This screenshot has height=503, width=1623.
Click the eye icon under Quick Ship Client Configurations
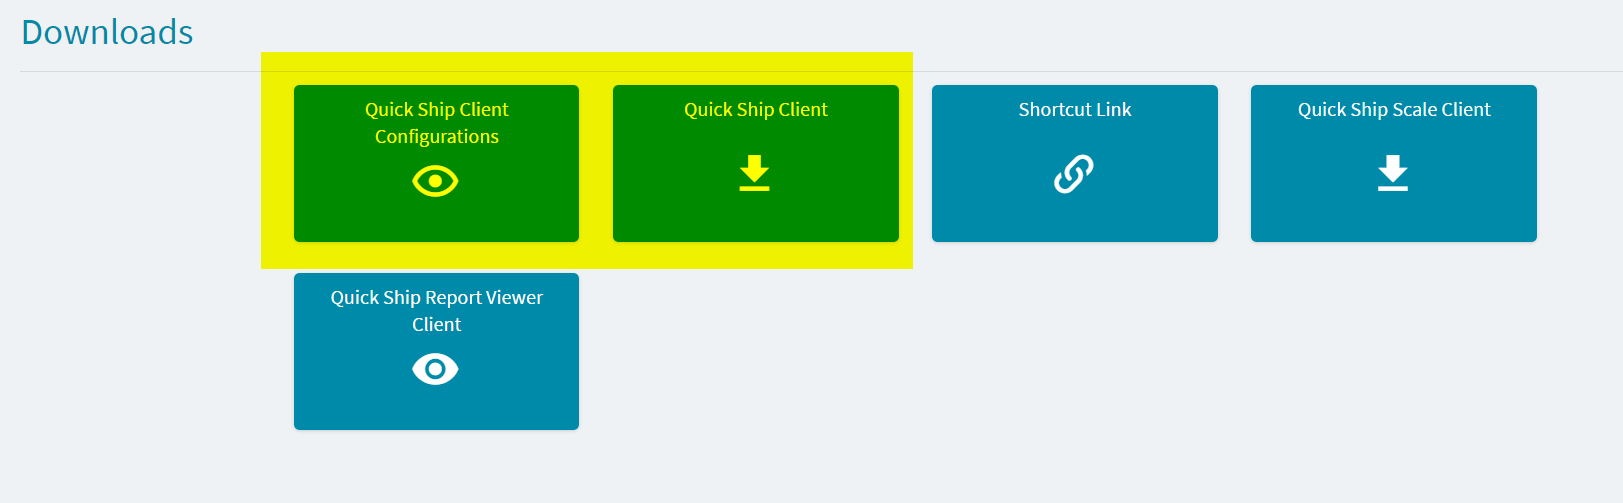tap(435, 181)
